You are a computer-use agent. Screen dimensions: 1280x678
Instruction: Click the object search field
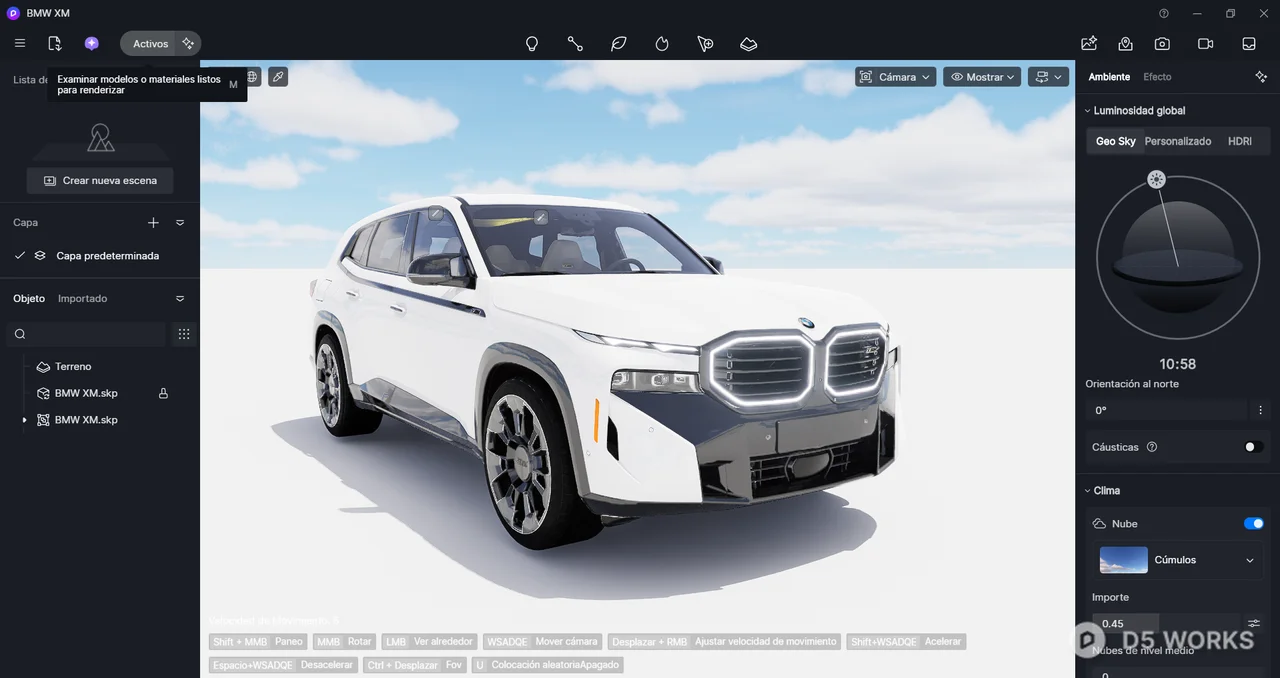pos(87,334)
